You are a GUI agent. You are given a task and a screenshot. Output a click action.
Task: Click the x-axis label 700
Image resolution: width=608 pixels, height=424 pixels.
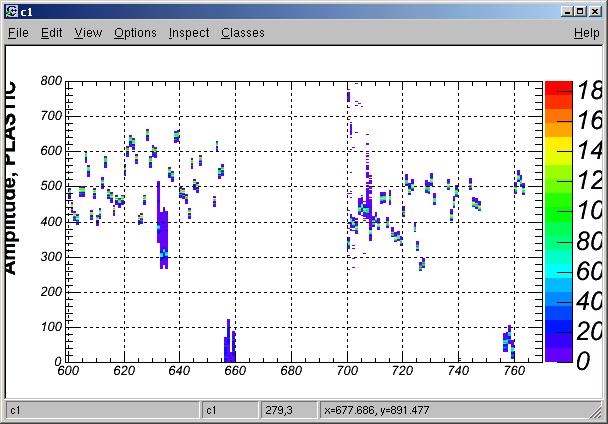[347, 371]
